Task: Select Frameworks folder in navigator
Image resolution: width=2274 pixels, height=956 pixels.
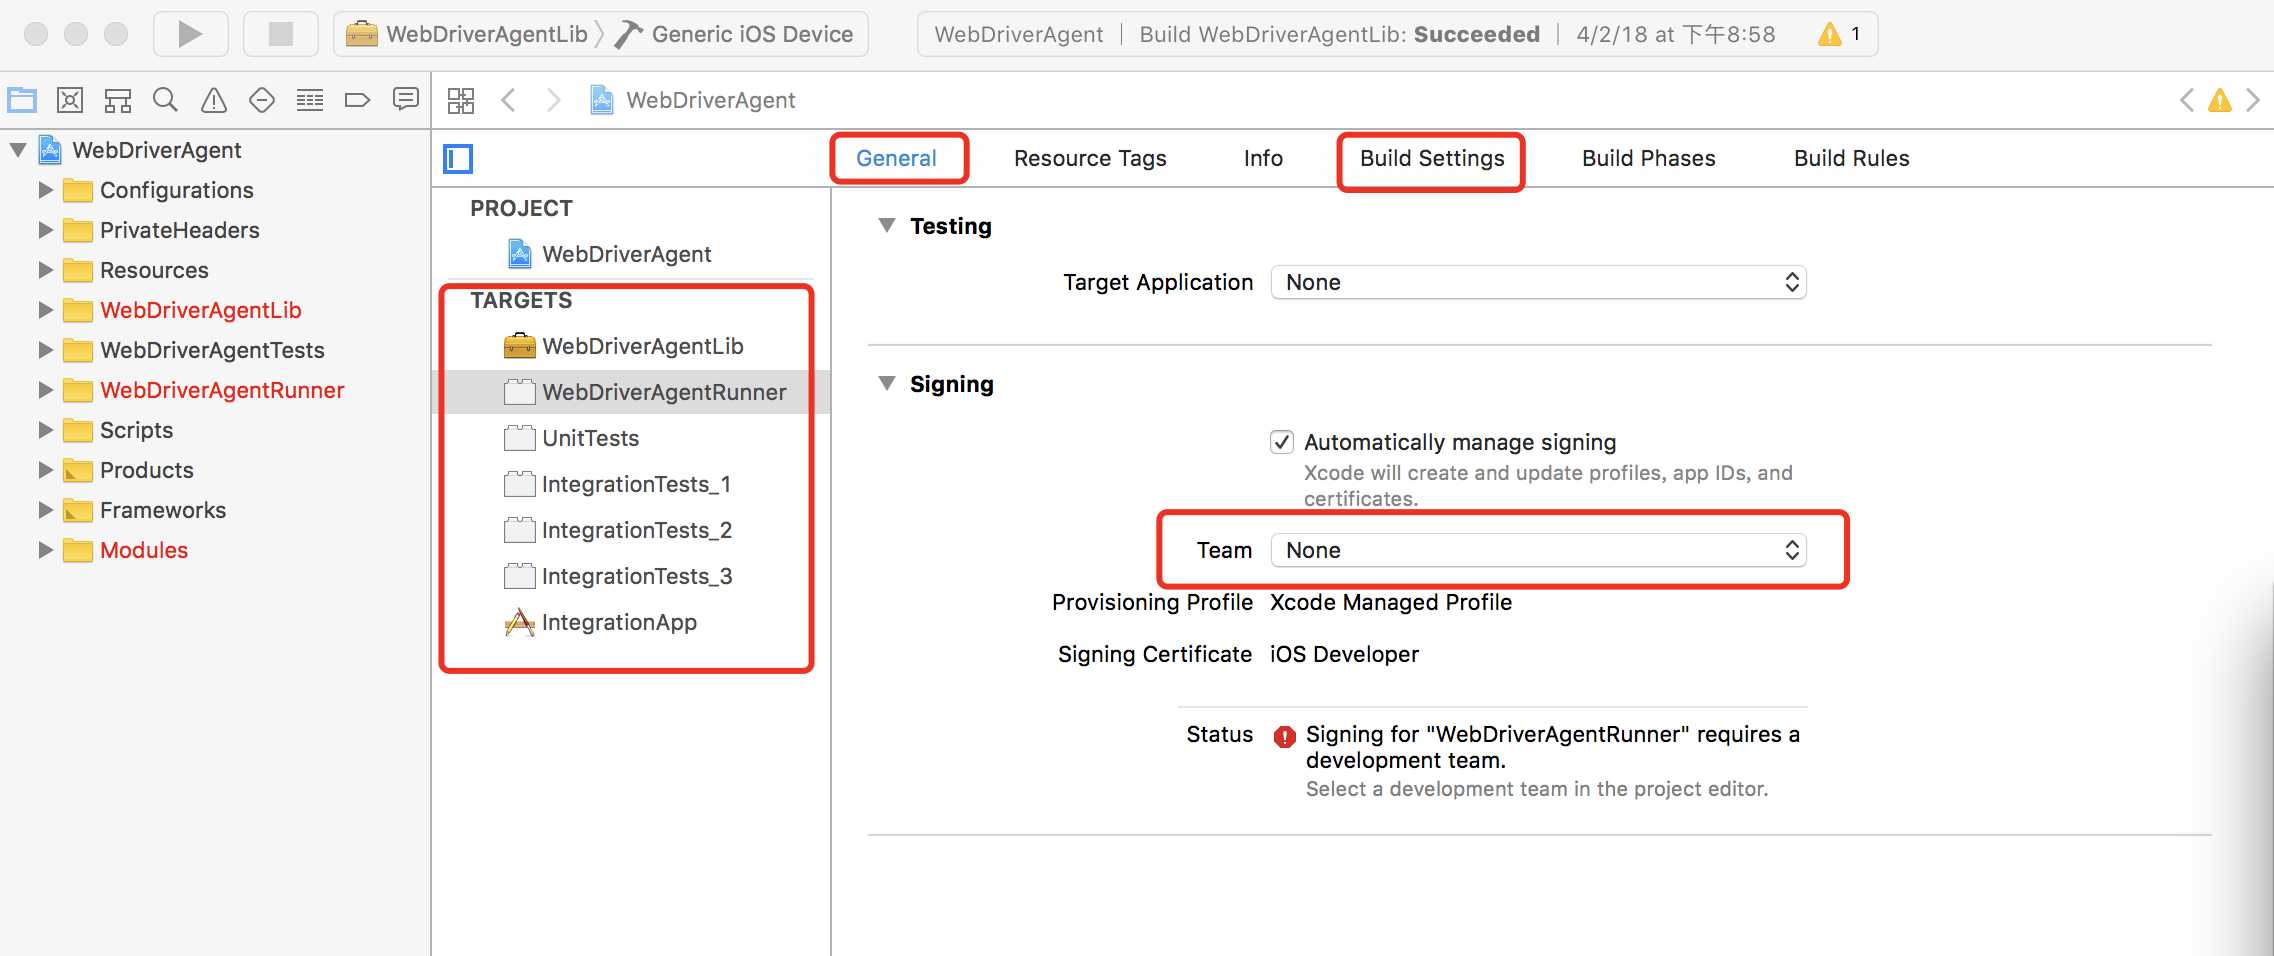Action: click(144, 510)
